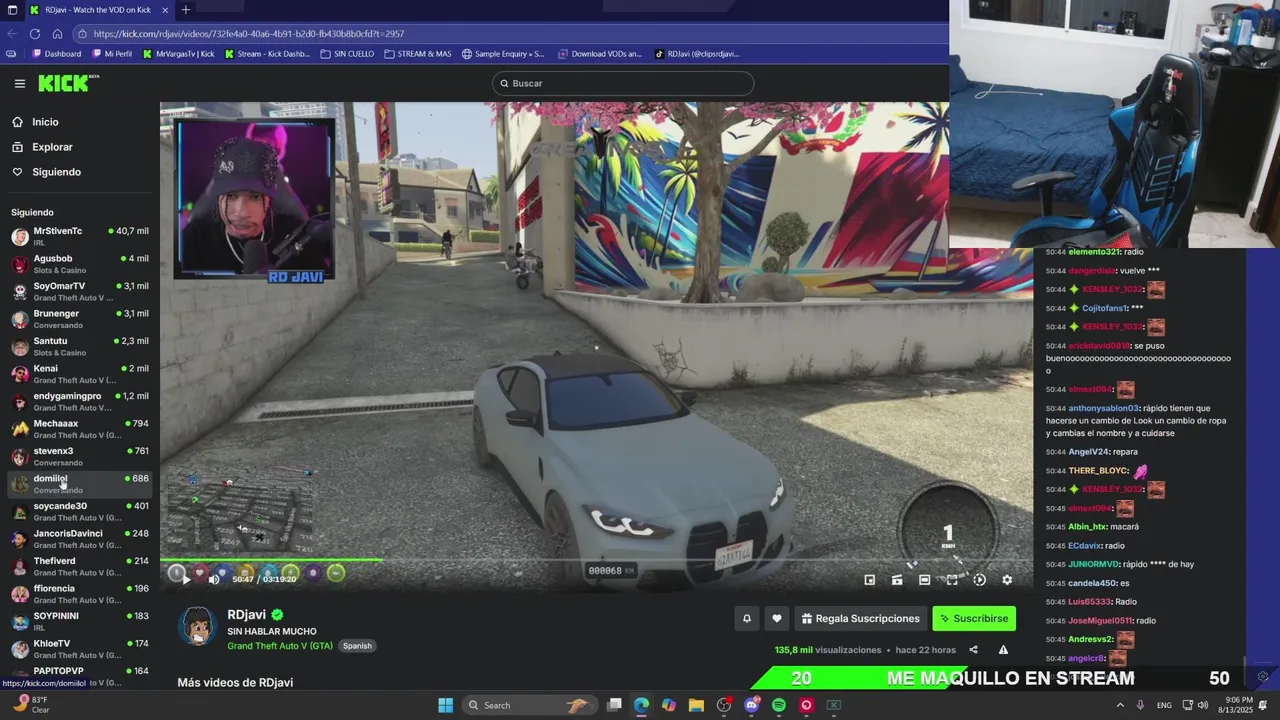
Task: Open Thefiverd channel in following list
Action: click(80, 566)
